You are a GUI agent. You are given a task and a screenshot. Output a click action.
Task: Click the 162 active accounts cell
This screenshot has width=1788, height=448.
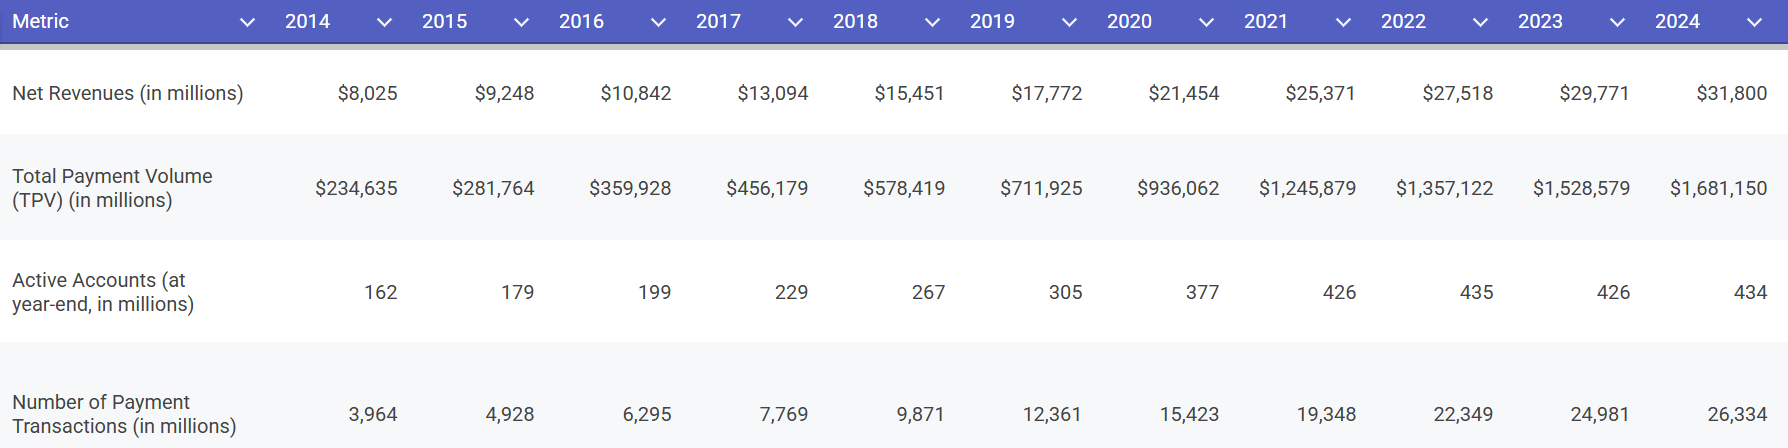pyautogui.click(x=380, y=292)
